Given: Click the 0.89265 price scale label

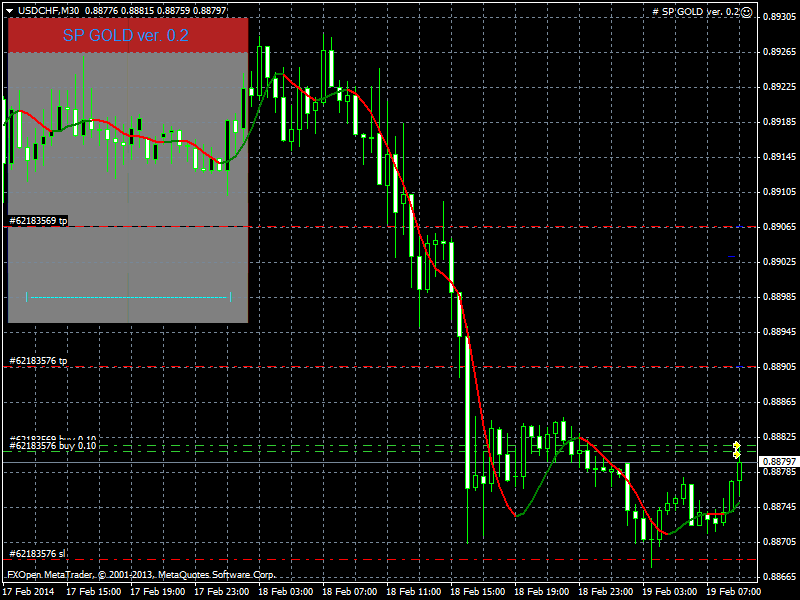Looking at the screenshot, I should (780, 52).
